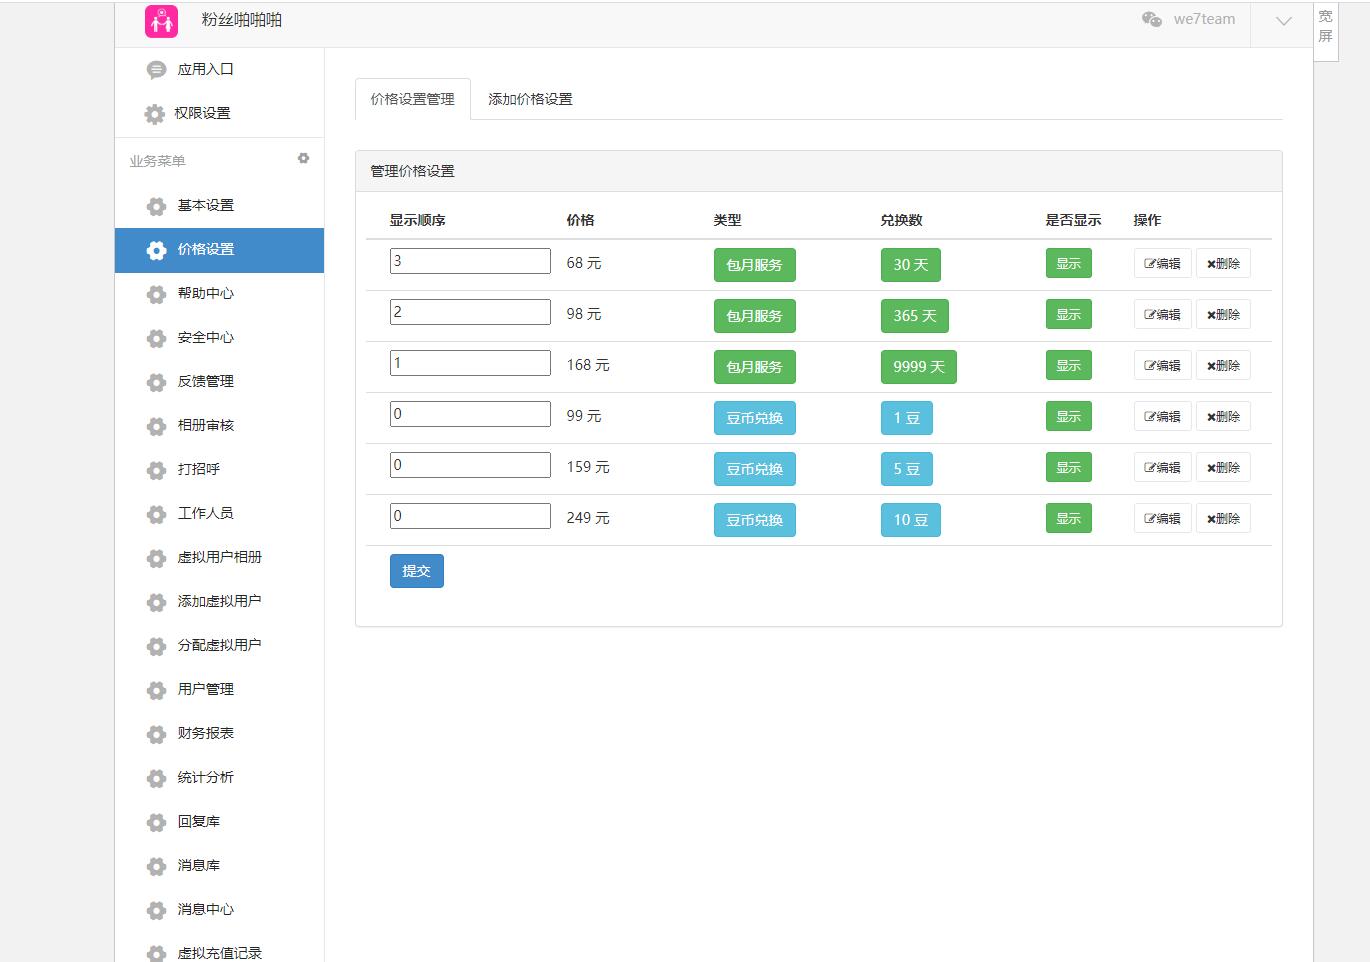Click the WeChat icon beside we7team

pos(1152,19)
